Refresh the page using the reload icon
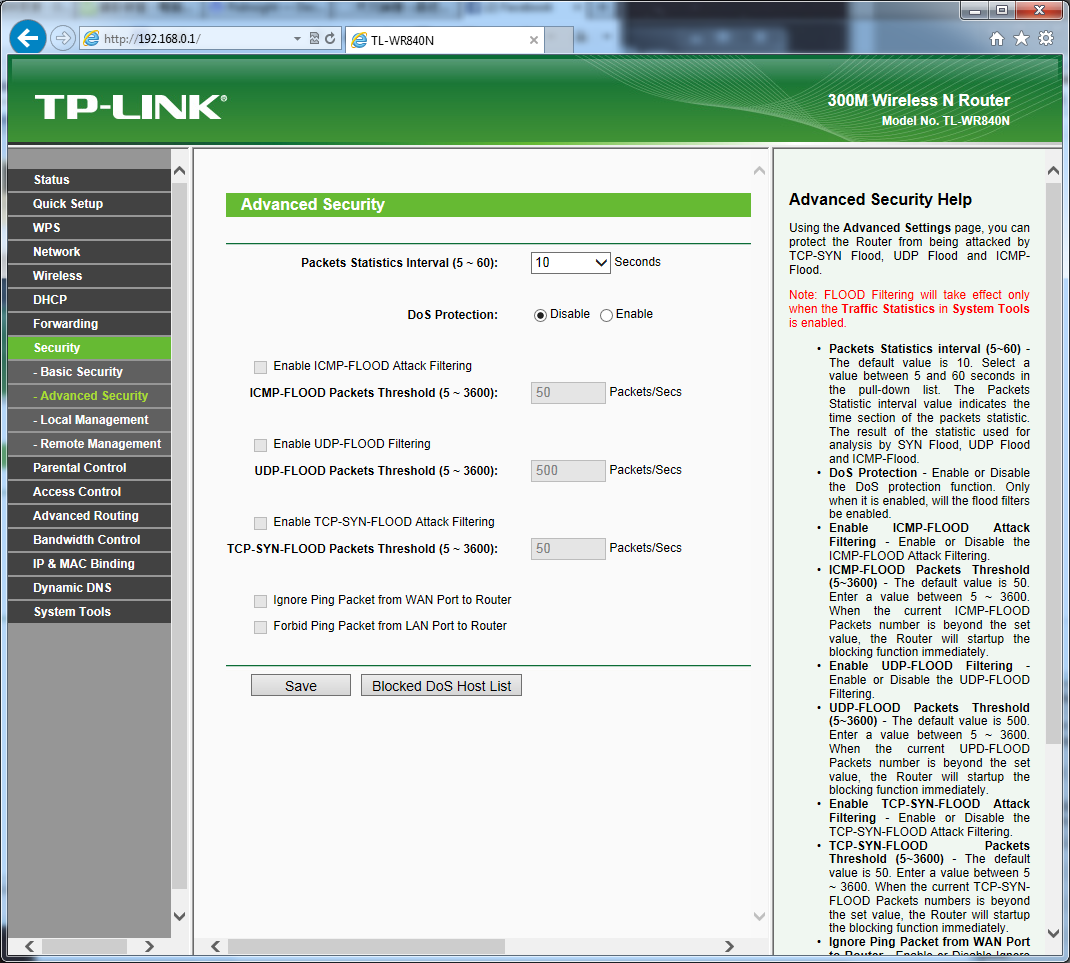This screenshot has height=963, width=1070. tap(330, 39)
